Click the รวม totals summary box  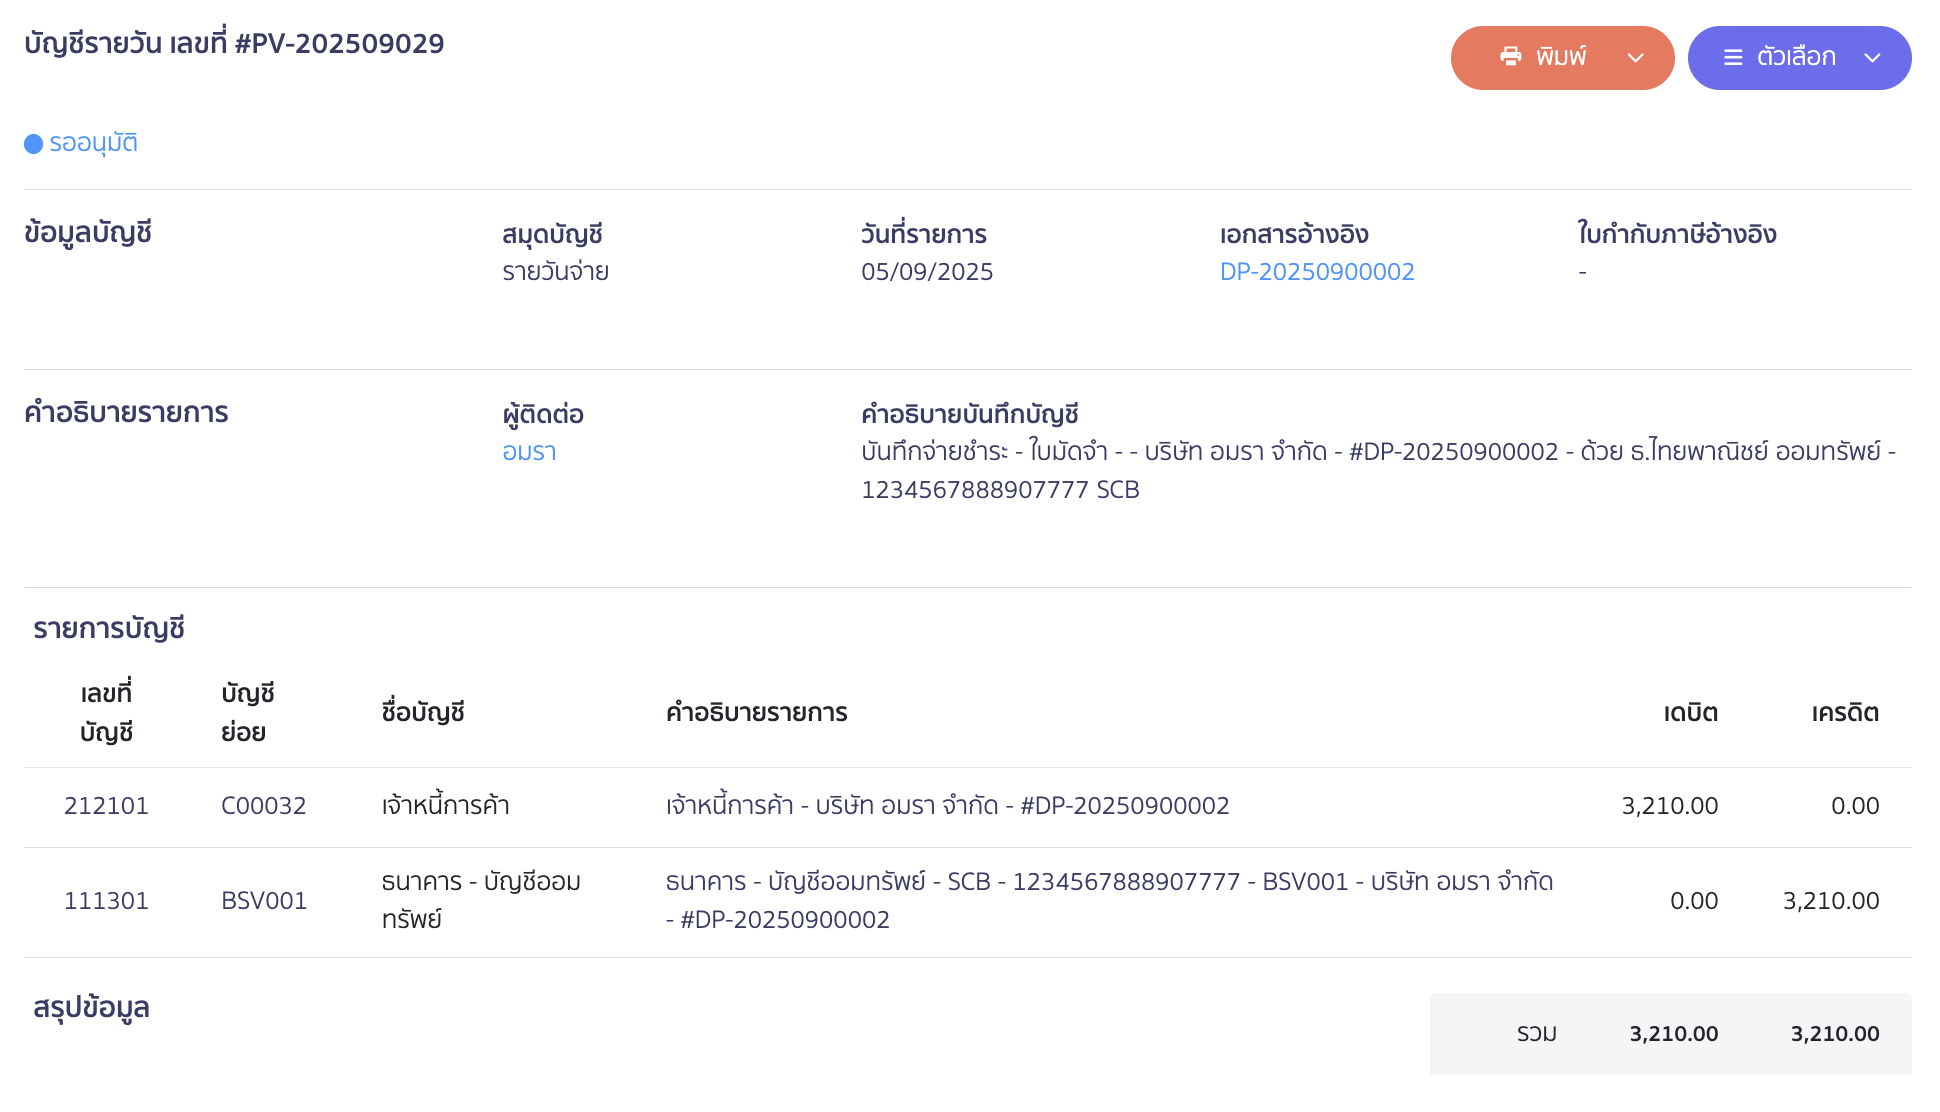[1671, 1034]
